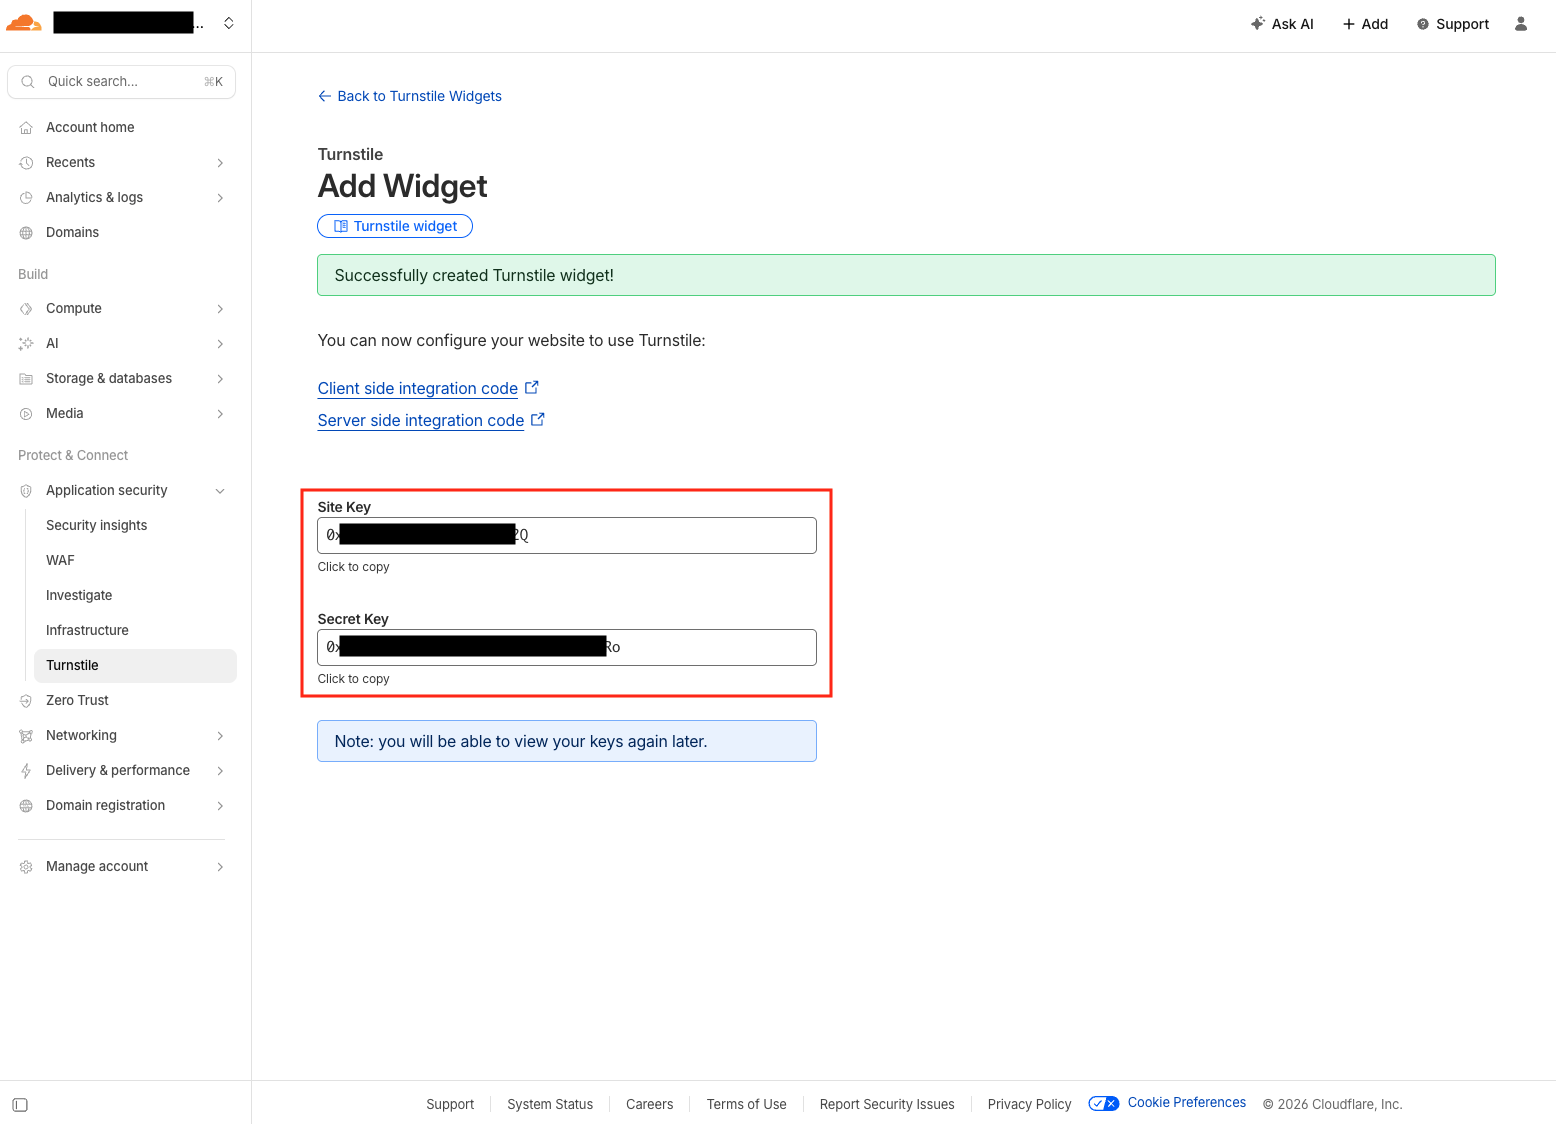This screenshot has width=1556, height=1124.
Task: Collapse sidebar using bottom-left panel icon
Action: click(20, 1105)
